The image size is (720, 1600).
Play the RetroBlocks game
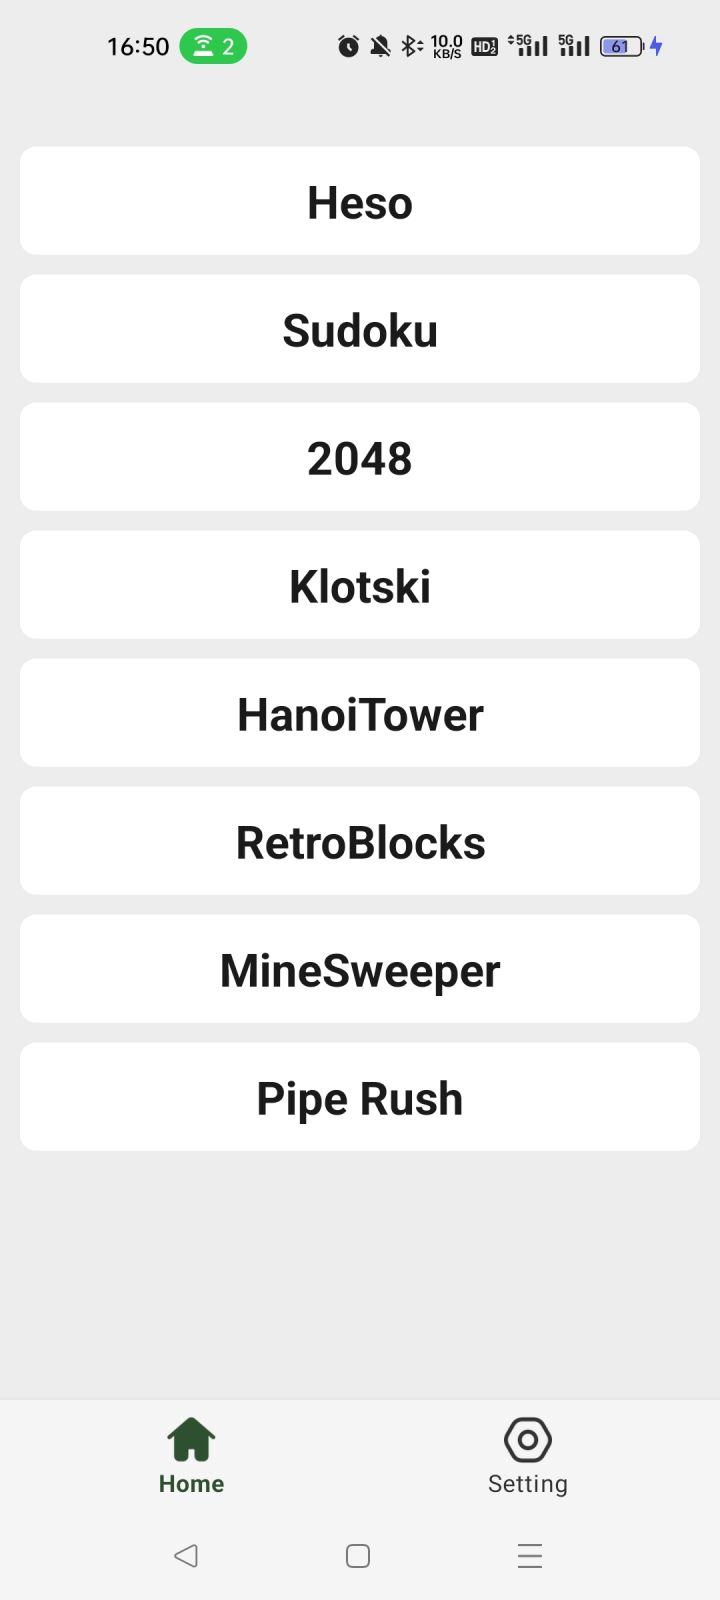tap(360, 841)
